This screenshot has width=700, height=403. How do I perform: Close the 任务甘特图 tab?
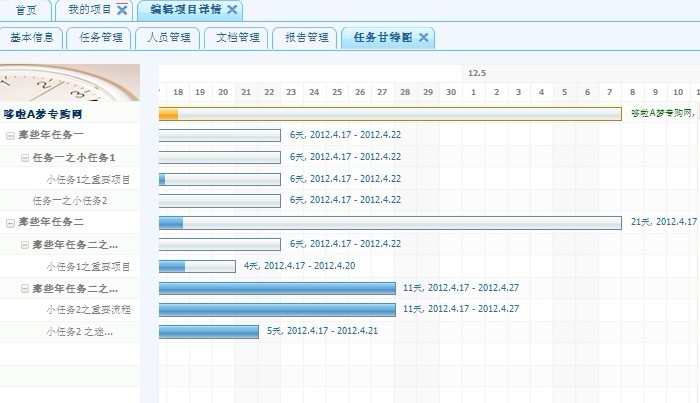pyautogui.click(x=423, y=38)
